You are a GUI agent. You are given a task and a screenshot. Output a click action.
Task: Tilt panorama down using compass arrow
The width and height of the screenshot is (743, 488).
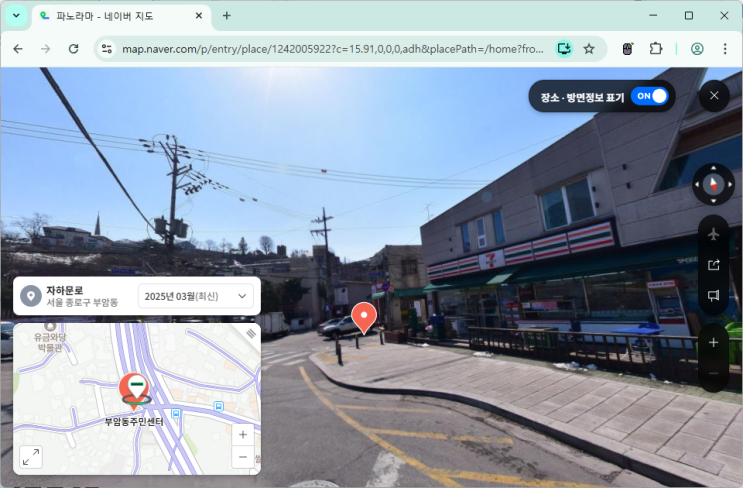pos(713,201)
